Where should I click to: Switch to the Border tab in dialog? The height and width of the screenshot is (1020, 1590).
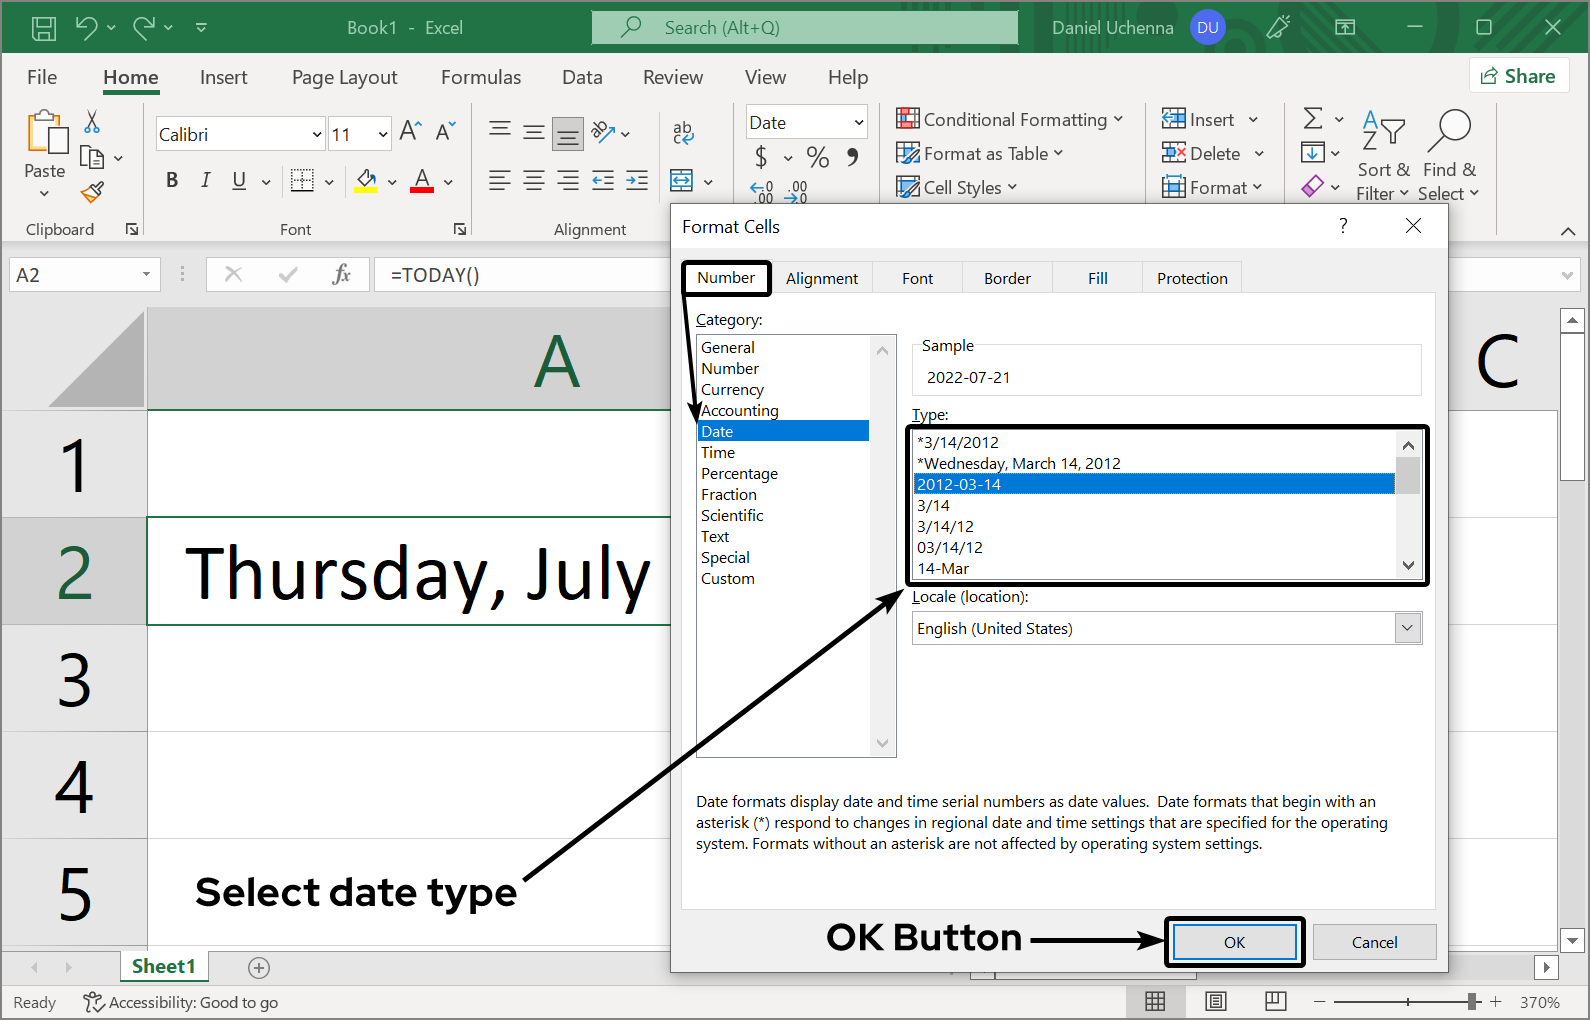(x=1006, y=278)
